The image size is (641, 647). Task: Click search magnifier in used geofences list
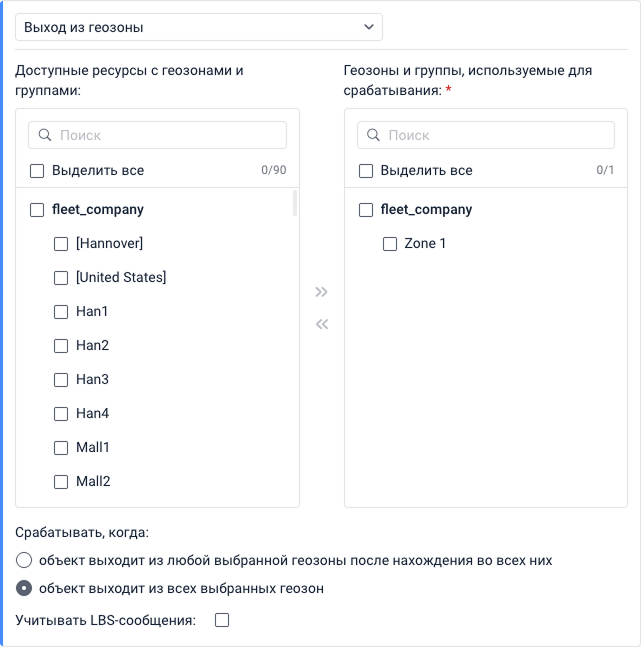tap(372, 135)
